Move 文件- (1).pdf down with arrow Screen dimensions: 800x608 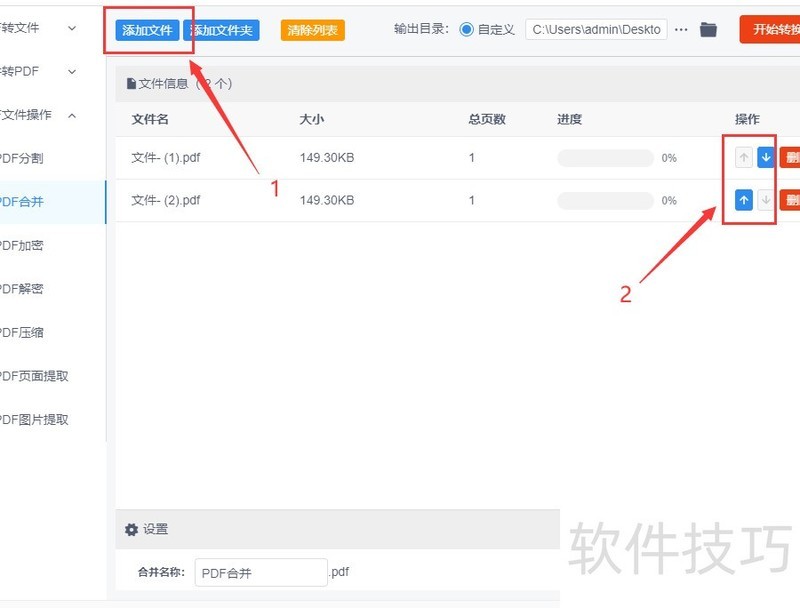(765, 158)
